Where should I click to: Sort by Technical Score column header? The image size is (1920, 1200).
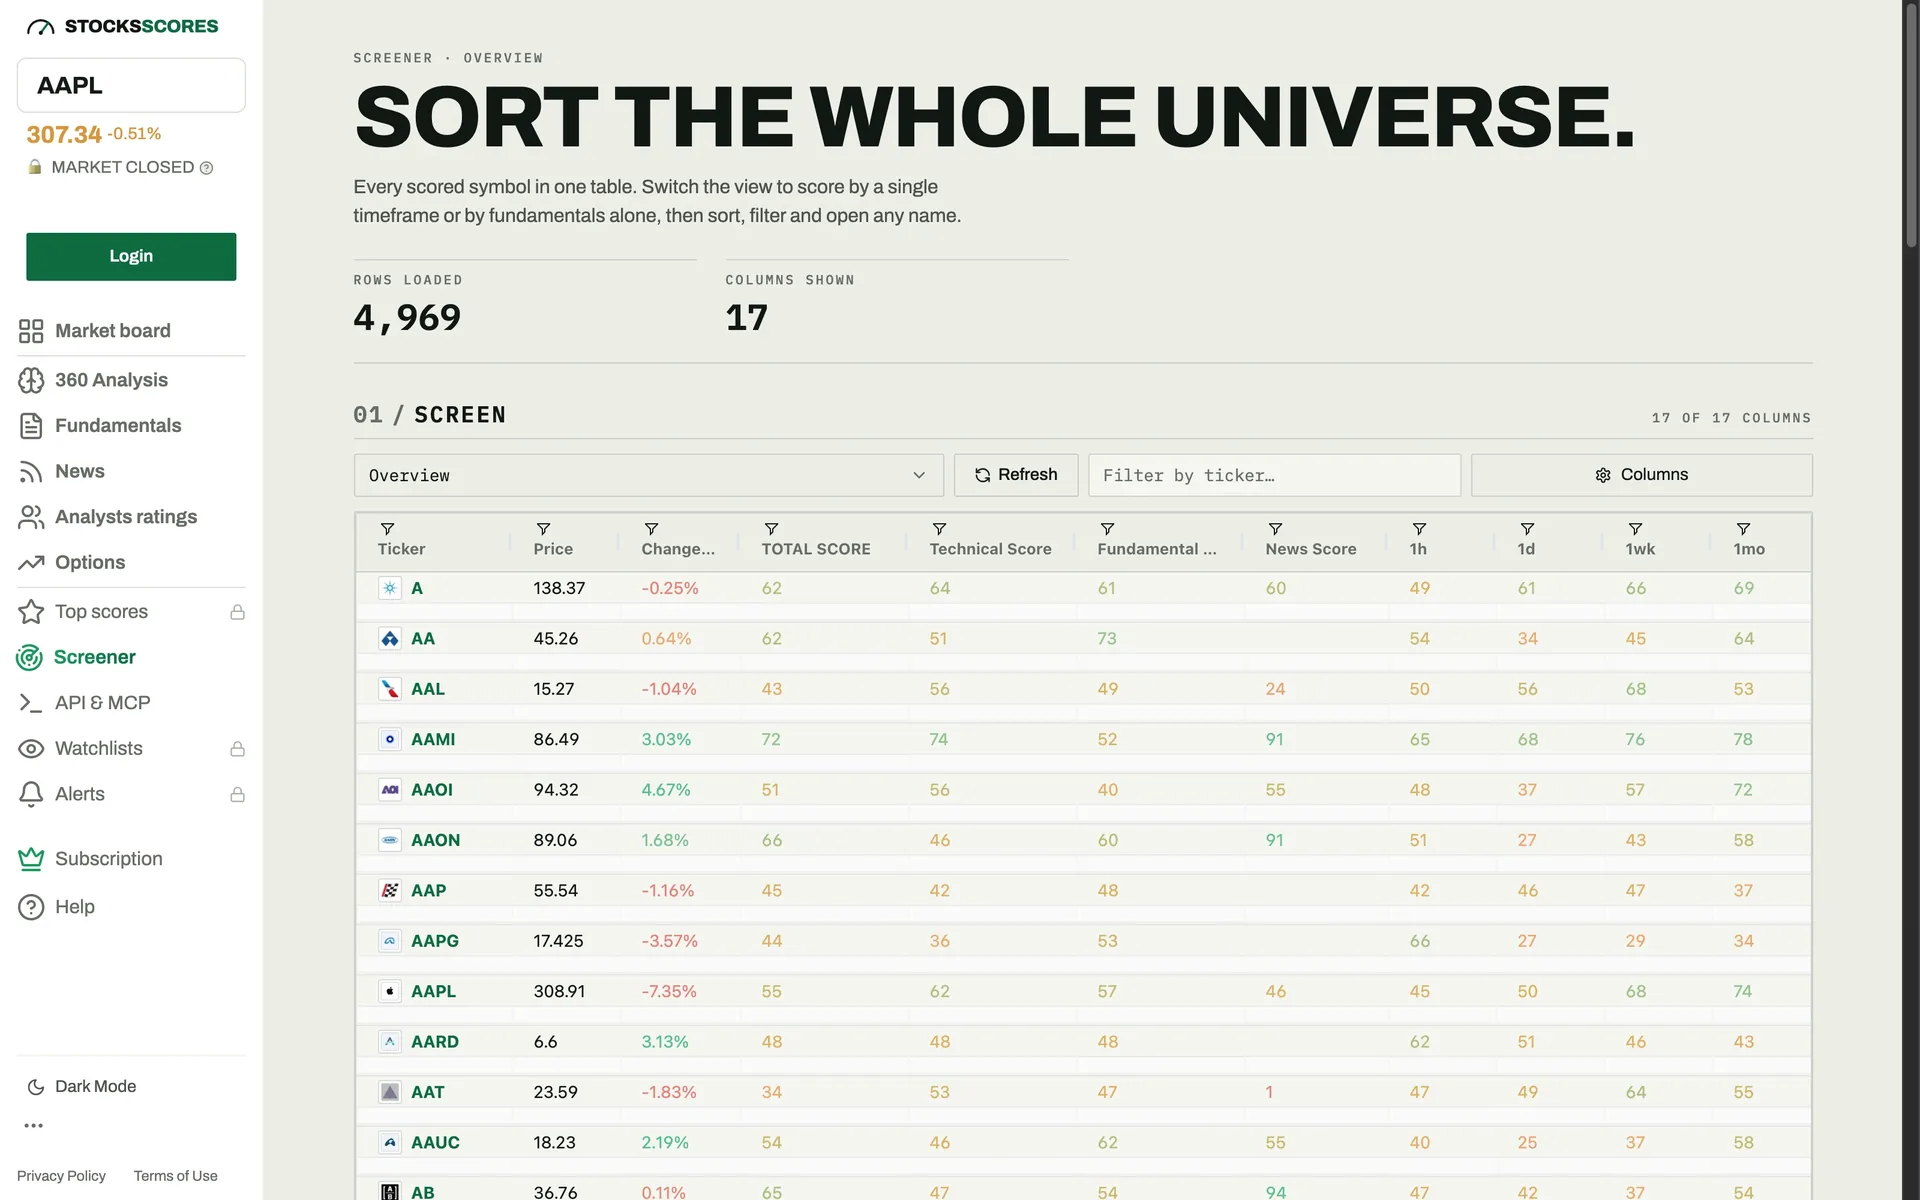[x=990, y=549]
